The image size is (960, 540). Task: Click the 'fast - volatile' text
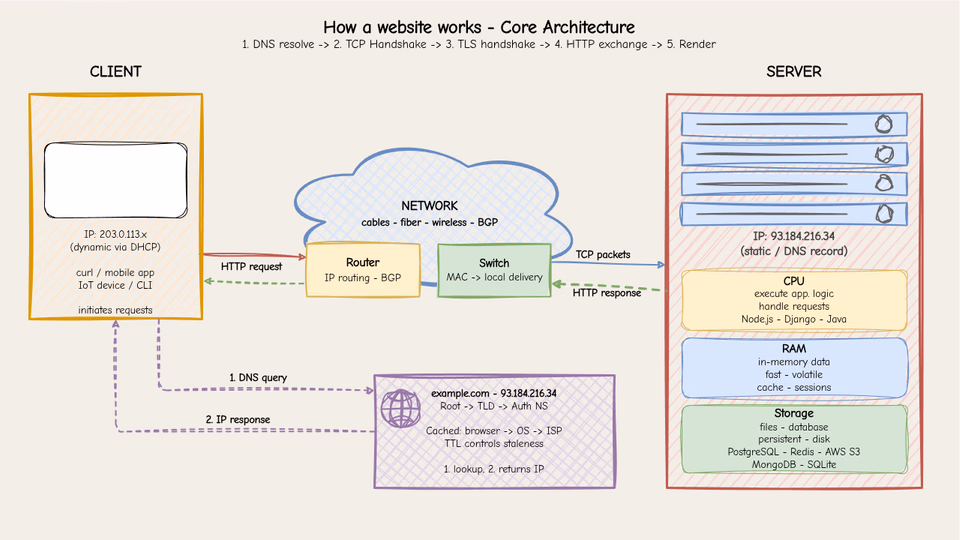(794, 374)
